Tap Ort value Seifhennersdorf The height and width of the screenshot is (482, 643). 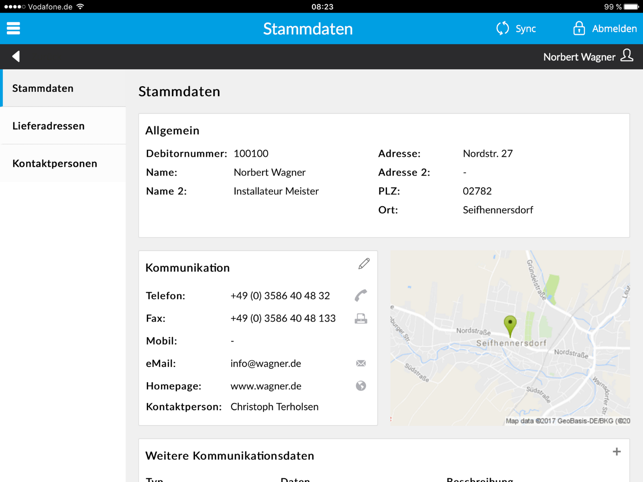[498, 210]
